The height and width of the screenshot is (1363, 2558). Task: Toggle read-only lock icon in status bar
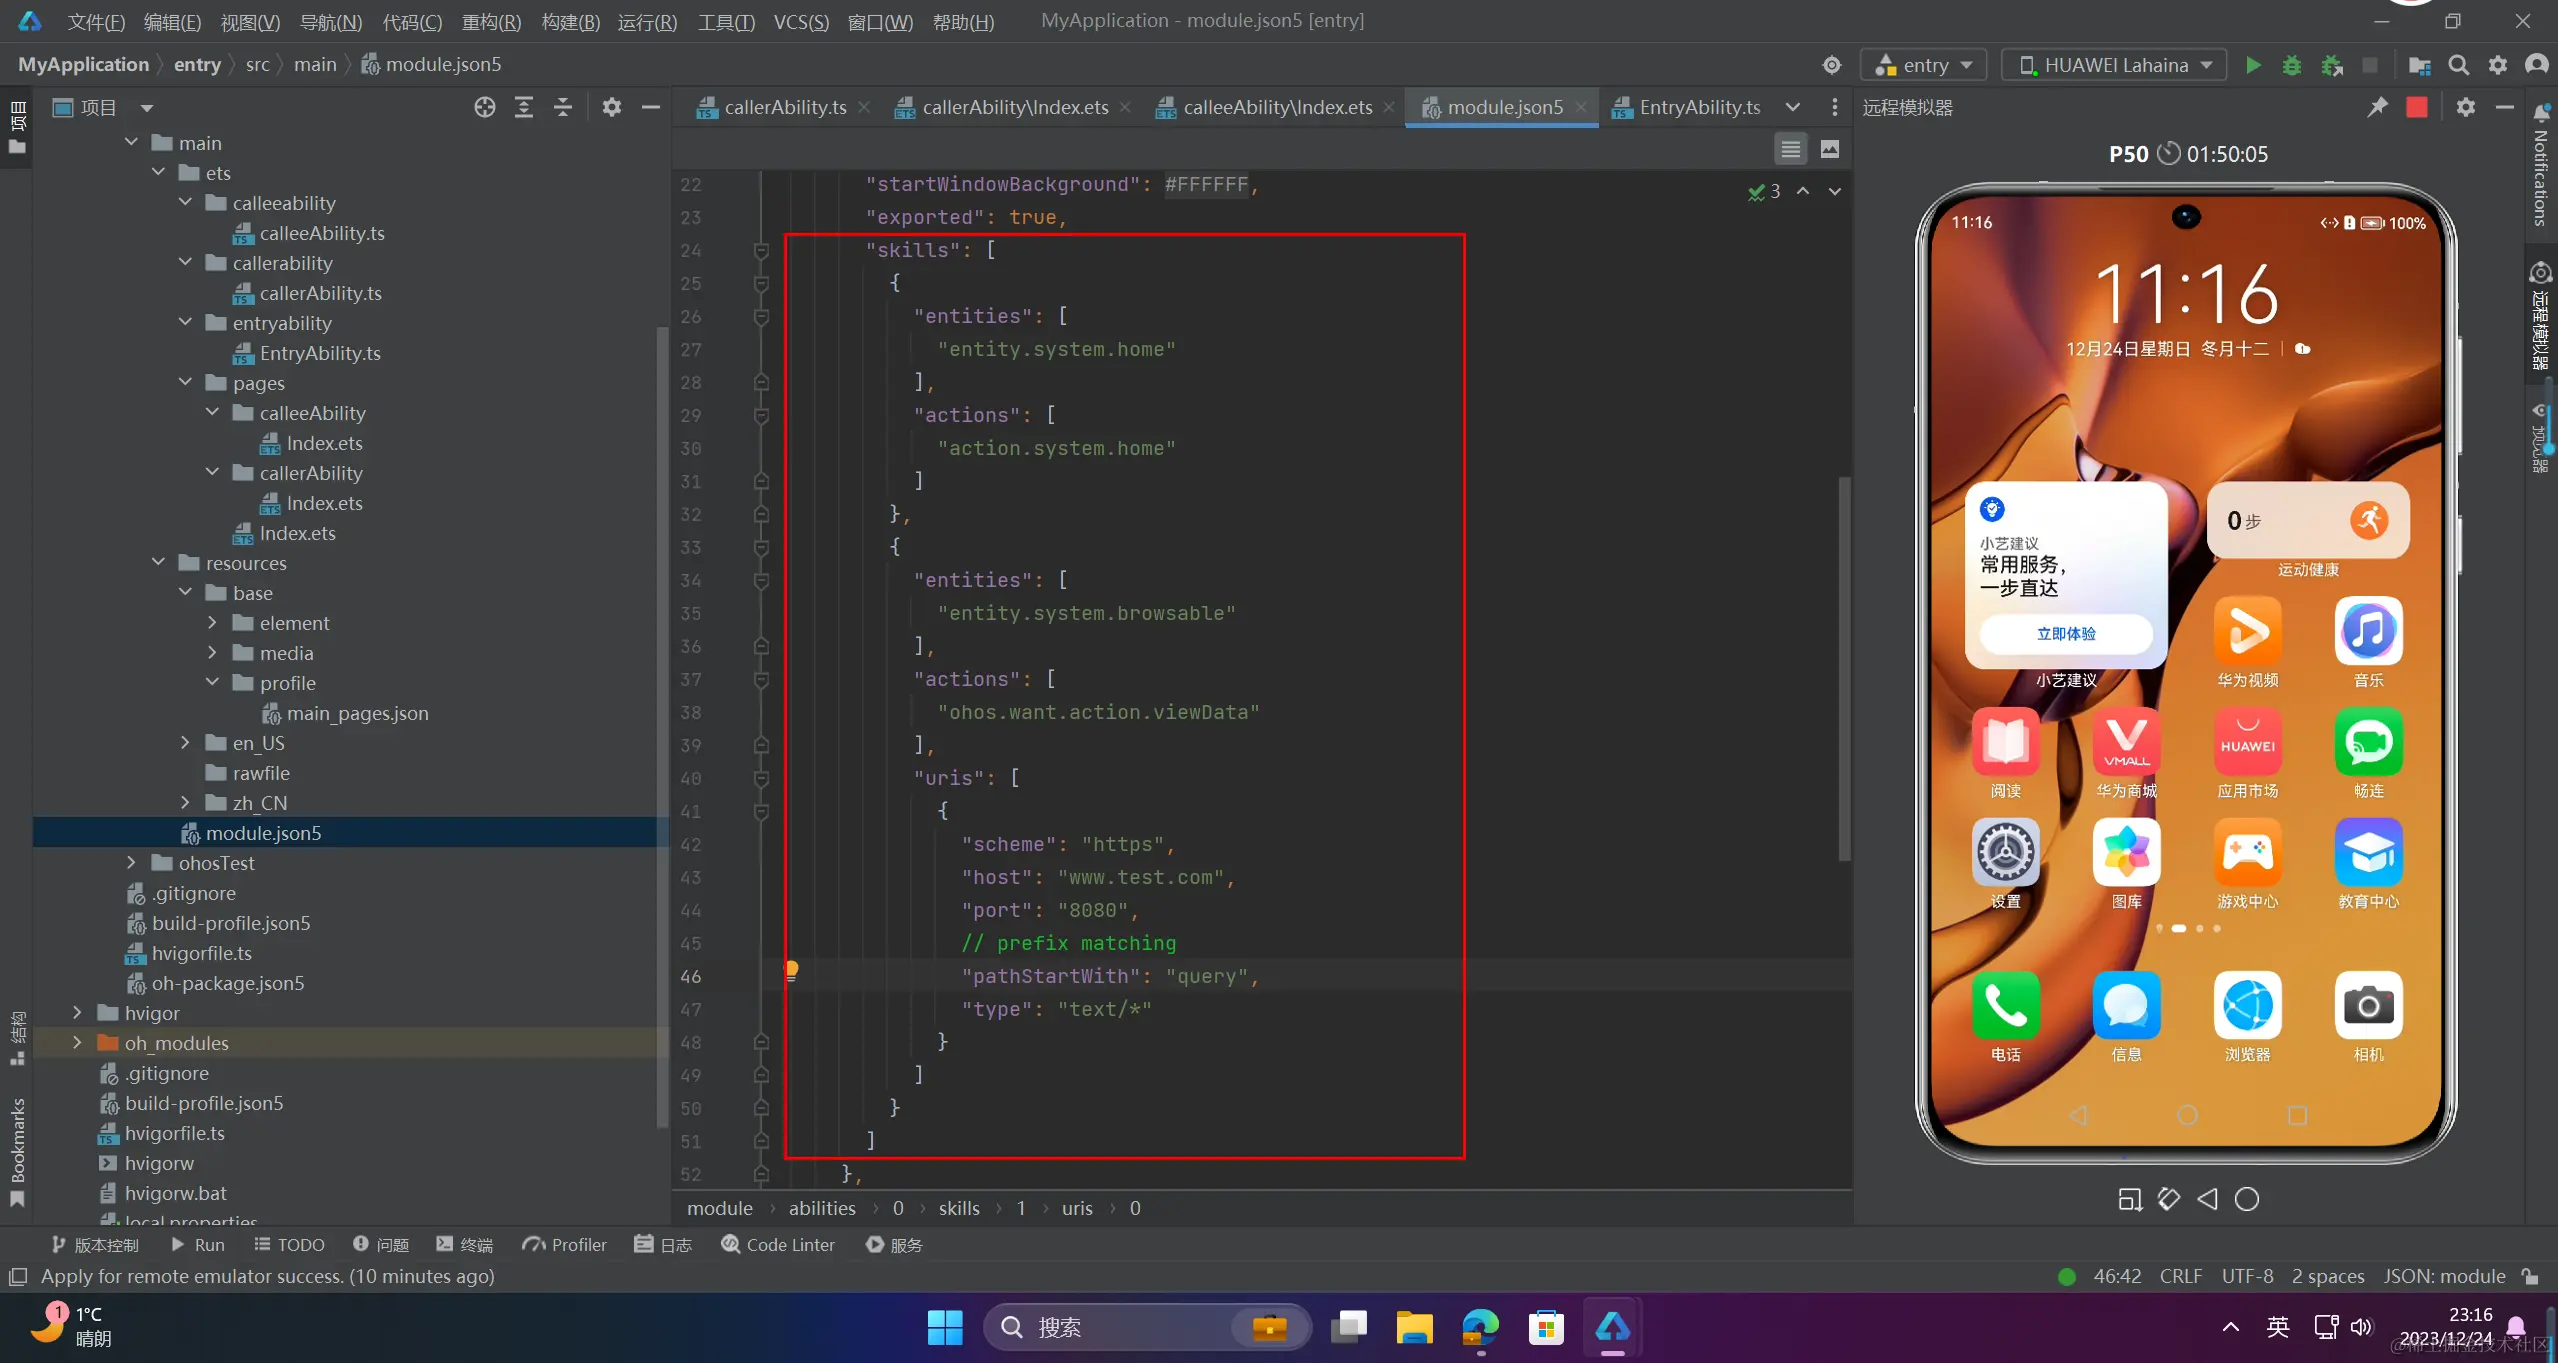(x=2530, y=1276)
